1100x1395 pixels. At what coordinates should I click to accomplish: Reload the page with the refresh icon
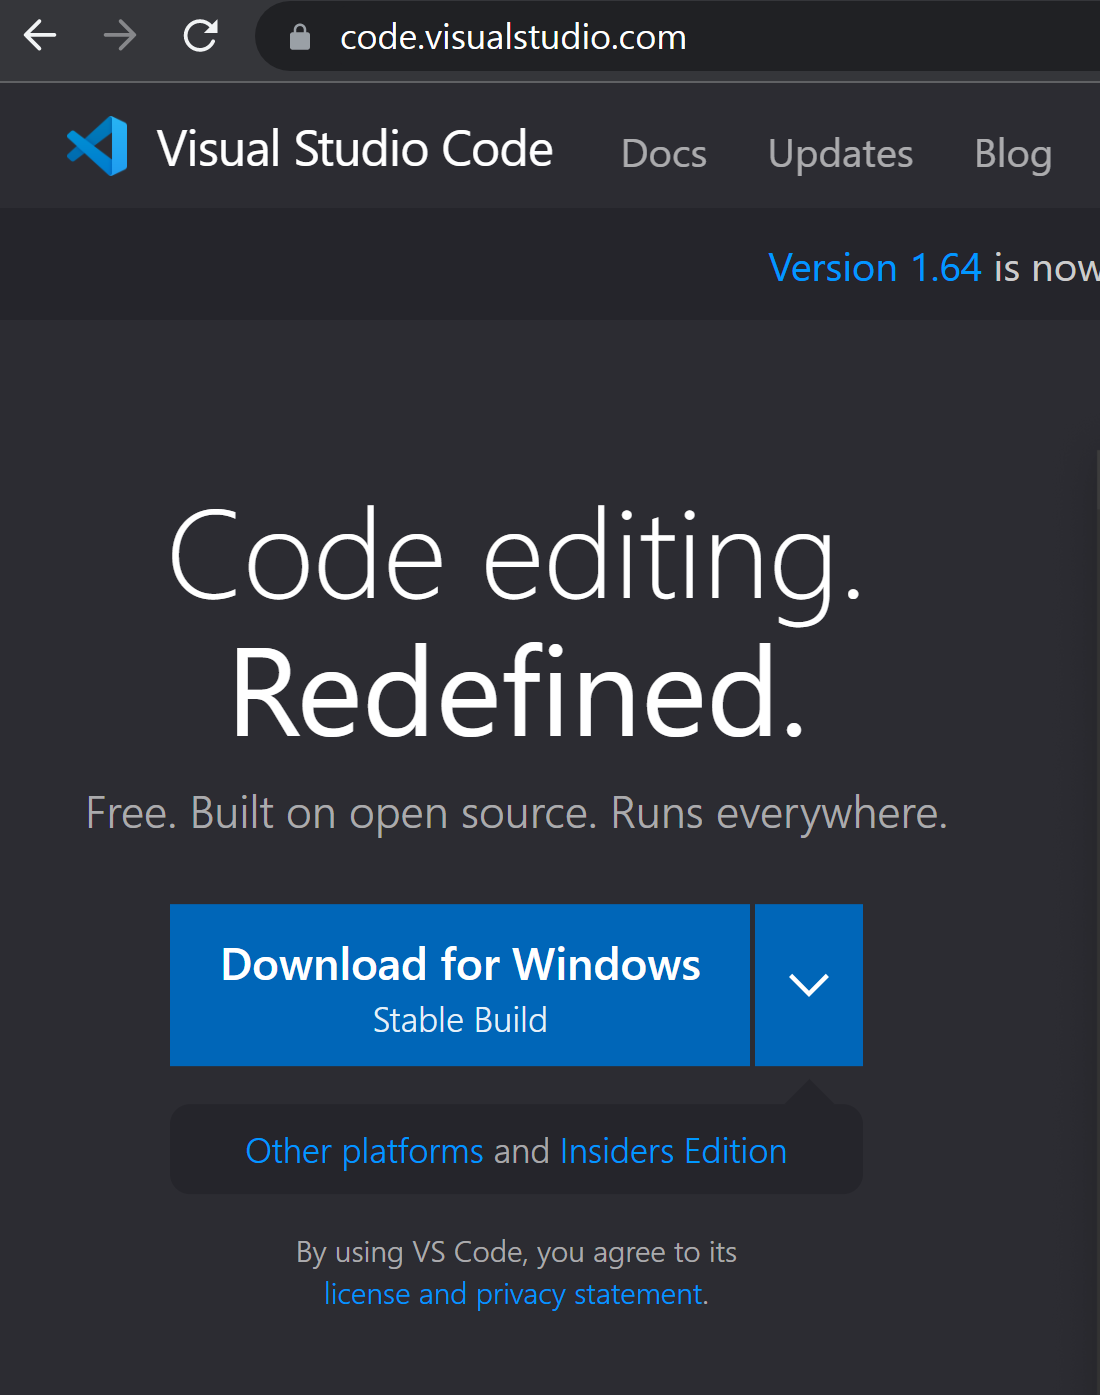pyautogui.click(x=200, y=36)
